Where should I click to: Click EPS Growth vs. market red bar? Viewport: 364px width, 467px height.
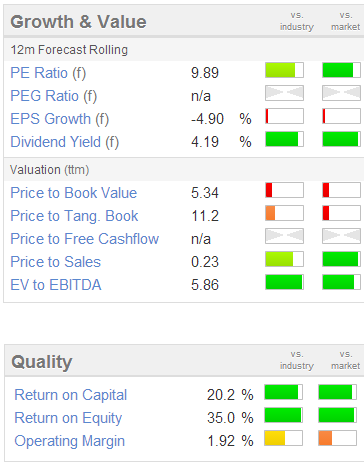coord(341,116)
